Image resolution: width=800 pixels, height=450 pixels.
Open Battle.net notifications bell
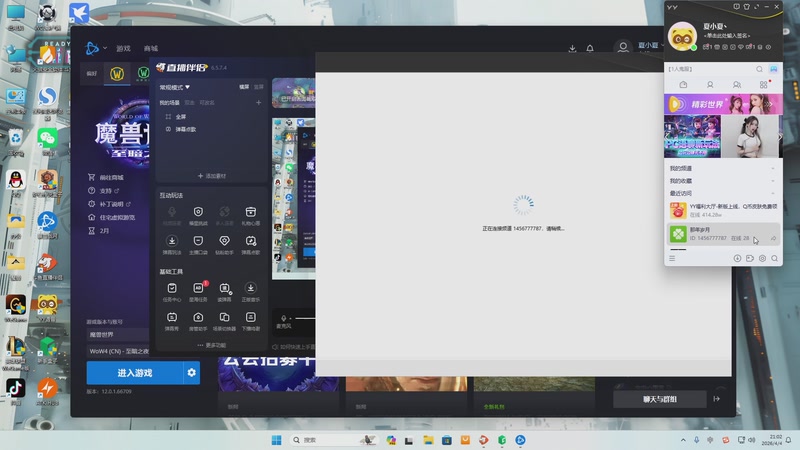(590, 48)
